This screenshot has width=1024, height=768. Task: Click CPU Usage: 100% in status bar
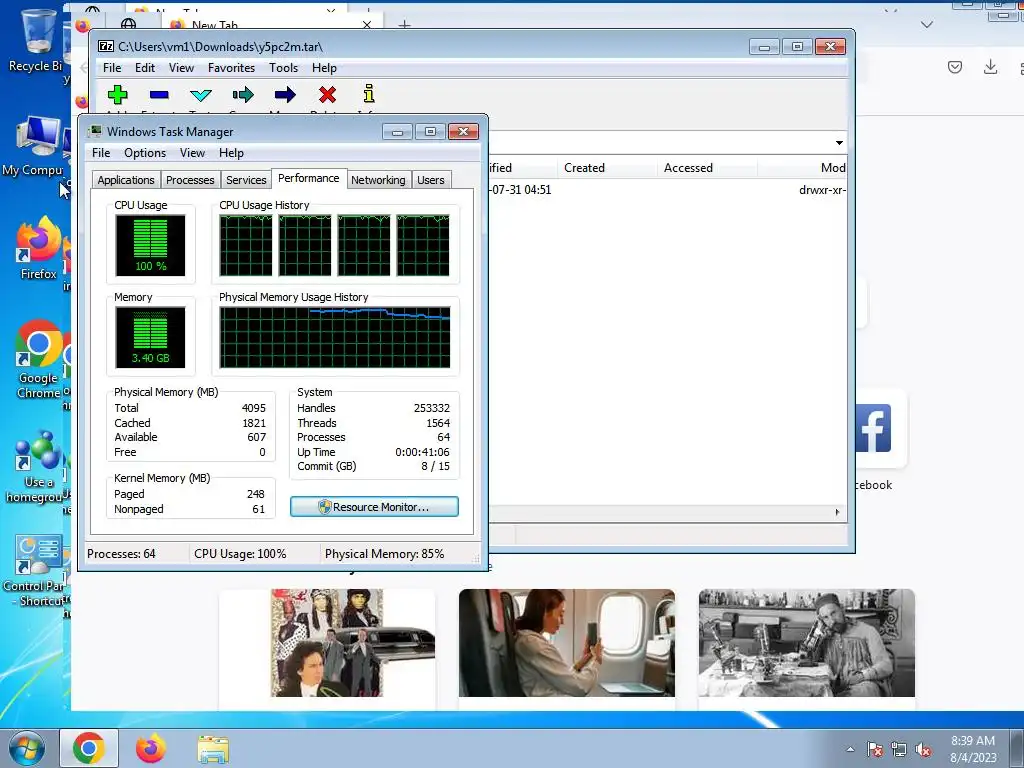pyautogui.click(x=240, y=554)
